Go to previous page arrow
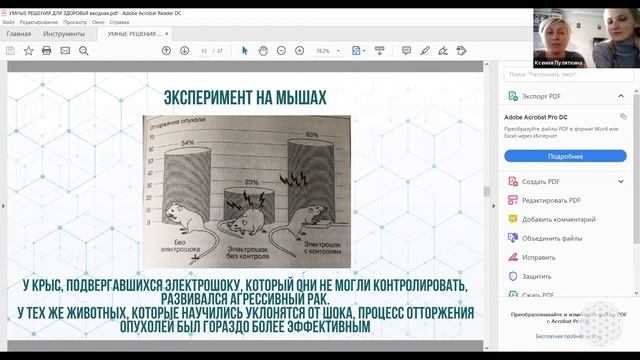Viewport: 640px width, 360px height. click(x=166, y=51)
